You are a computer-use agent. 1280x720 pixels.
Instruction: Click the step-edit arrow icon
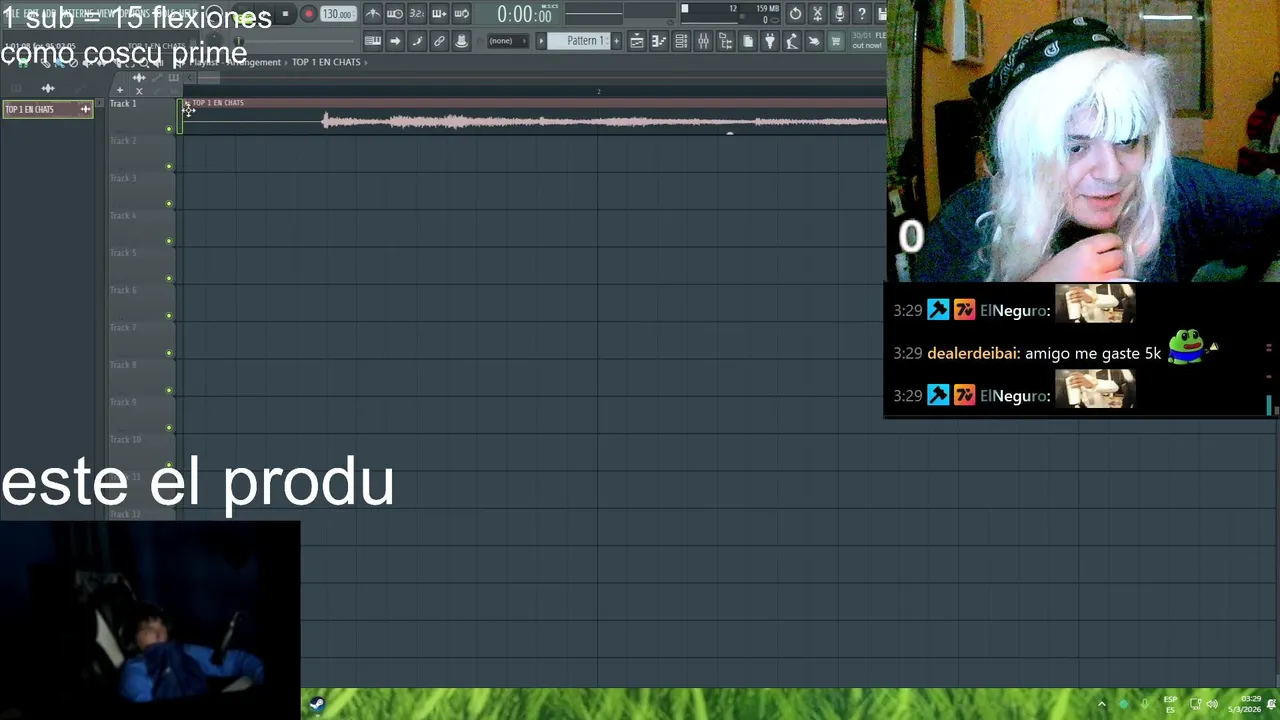(x=395, y=41)
